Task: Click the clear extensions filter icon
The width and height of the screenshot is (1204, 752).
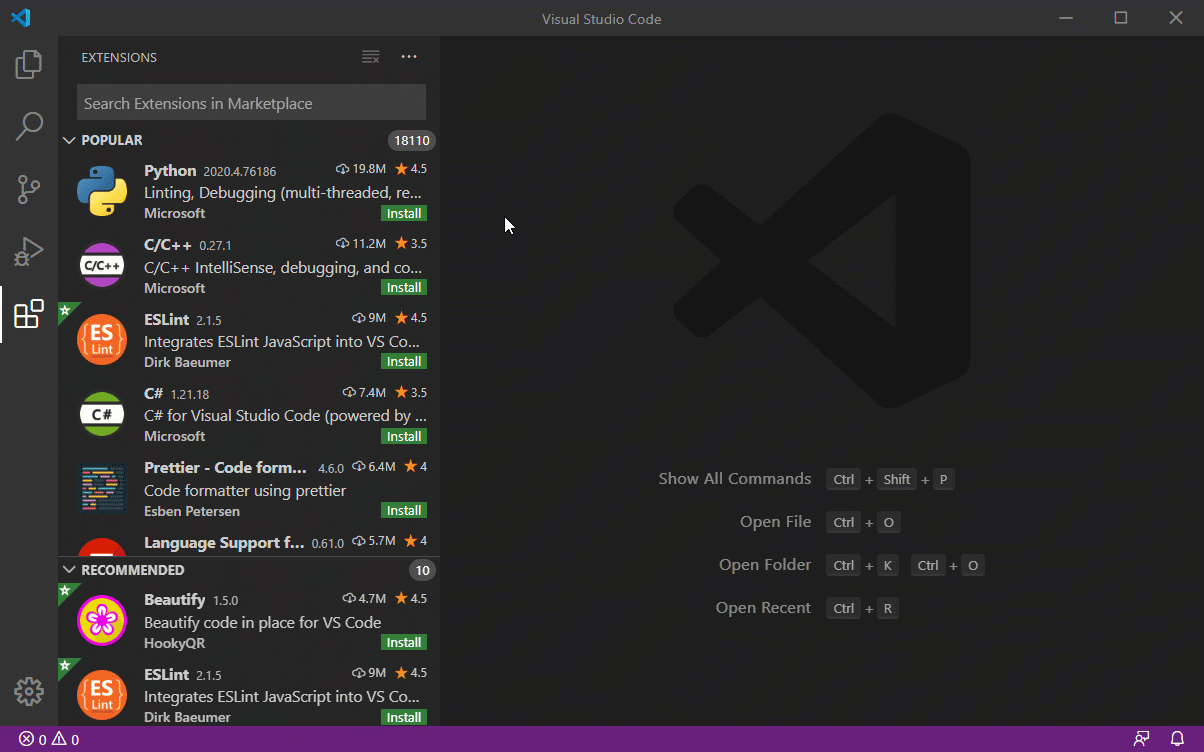Action: tap(370, 57)
